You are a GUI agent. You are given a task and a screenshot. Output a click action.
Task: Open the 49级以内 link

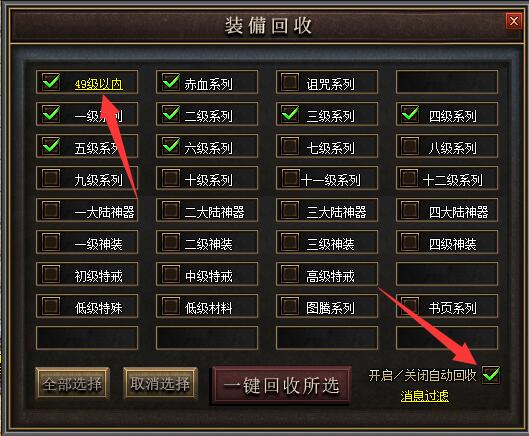99,84
